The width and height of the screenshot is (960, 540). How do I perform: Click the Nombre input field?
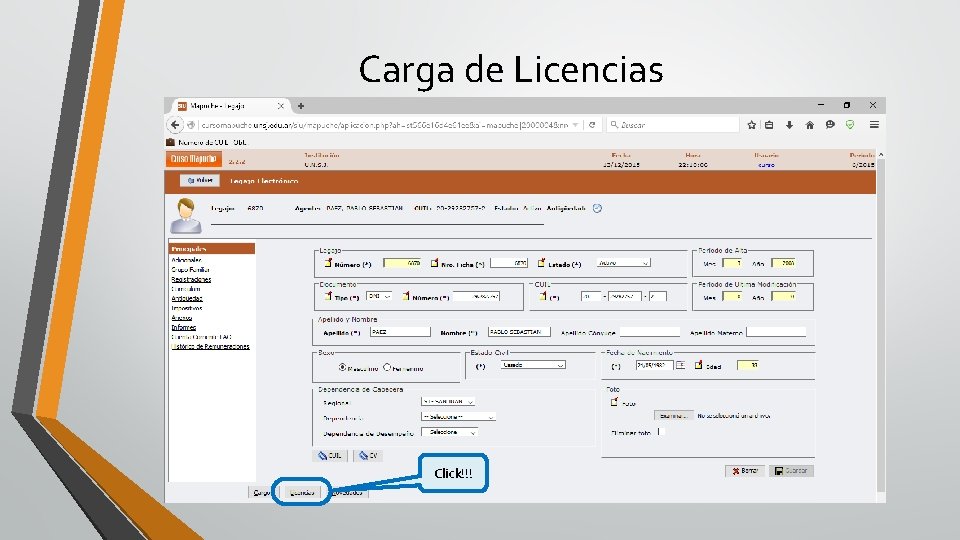click(519, 332)
